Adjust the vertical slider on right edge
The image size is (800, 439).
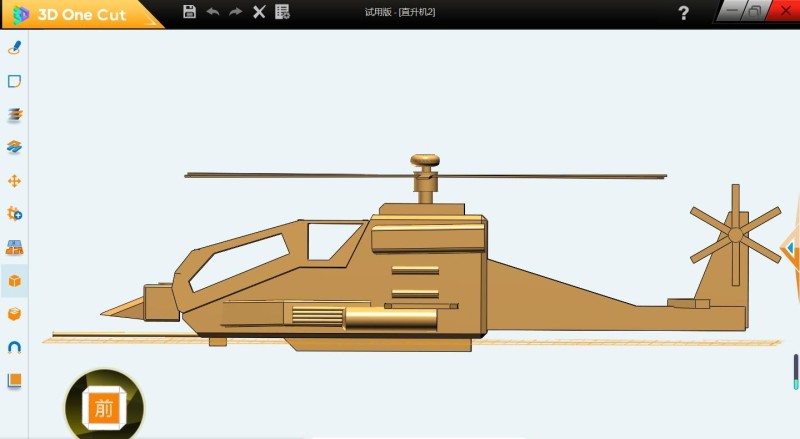coord(795,372)
